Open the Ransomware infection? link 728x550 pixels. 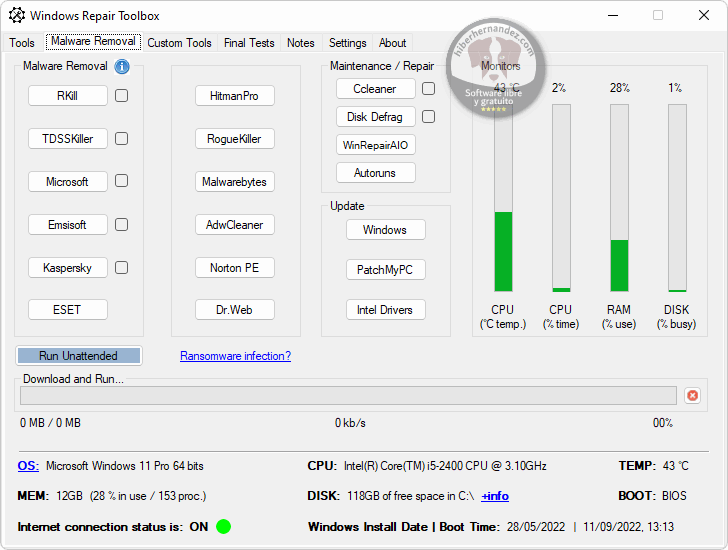[x=235, y=356]
